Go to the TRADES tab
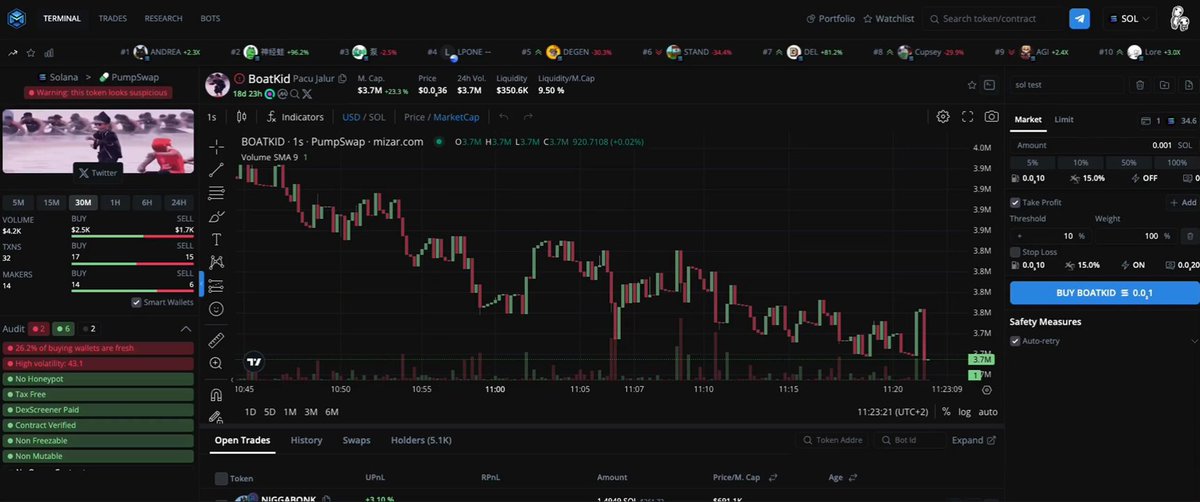 pyautogui.click(x=113, y=18)
